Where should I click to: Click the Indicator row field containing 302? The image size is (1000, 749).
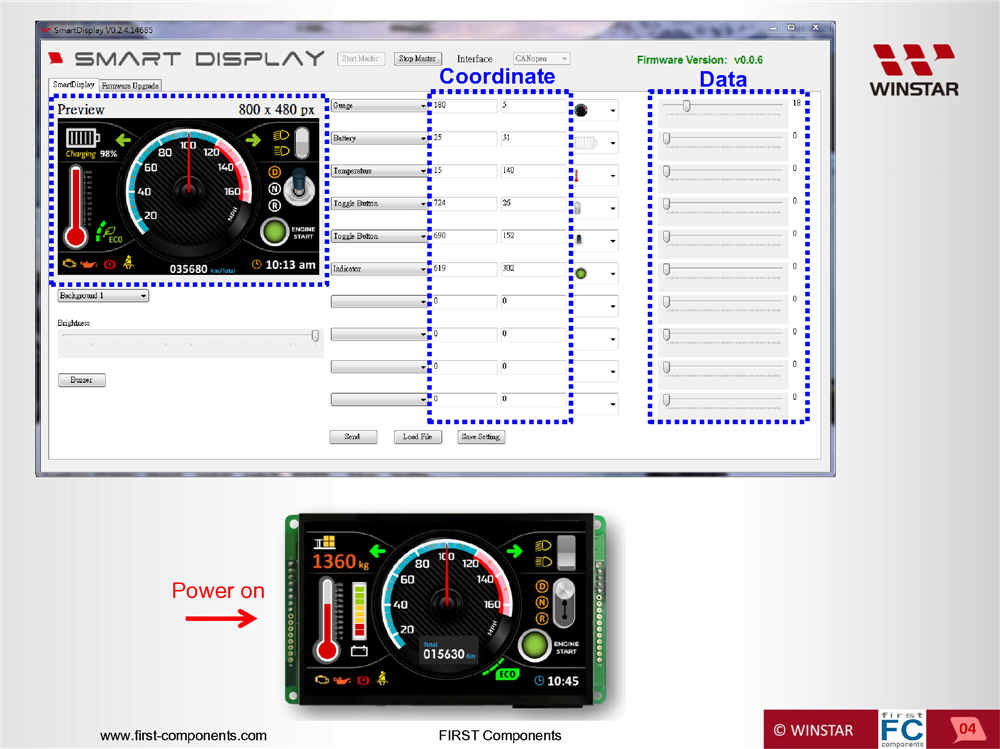coord(533,269)
